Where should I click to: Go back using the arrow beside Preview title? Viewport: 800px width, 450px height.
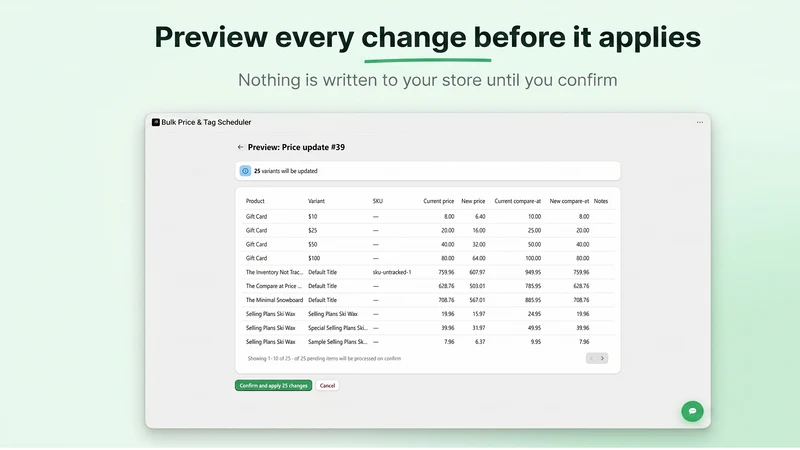coord(240,147)
